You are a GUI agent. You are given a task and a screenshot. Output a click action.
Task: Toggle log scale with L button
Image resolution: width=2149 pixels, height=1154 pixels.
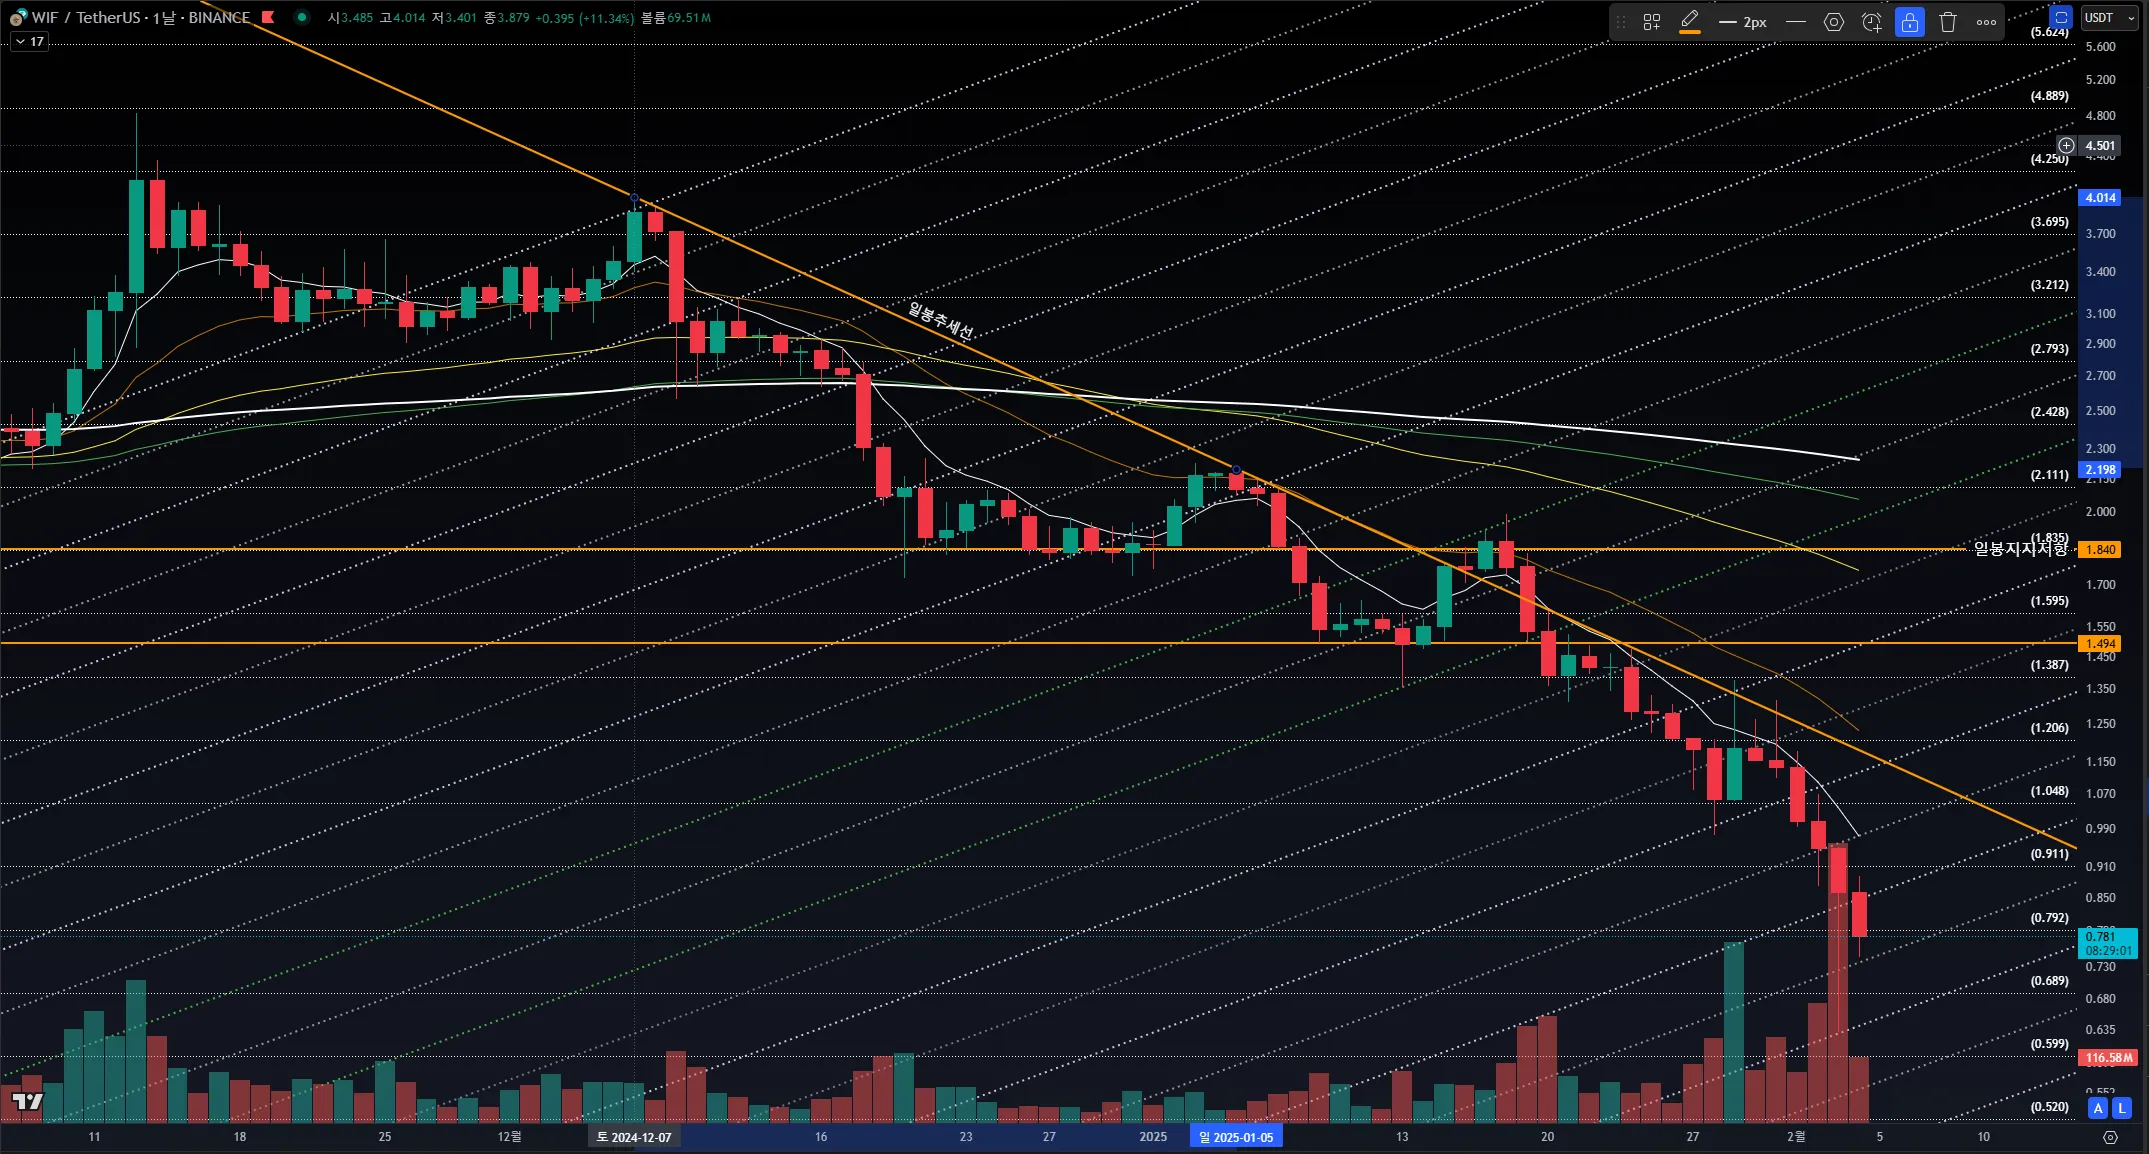click(x=2121, y=1107)
